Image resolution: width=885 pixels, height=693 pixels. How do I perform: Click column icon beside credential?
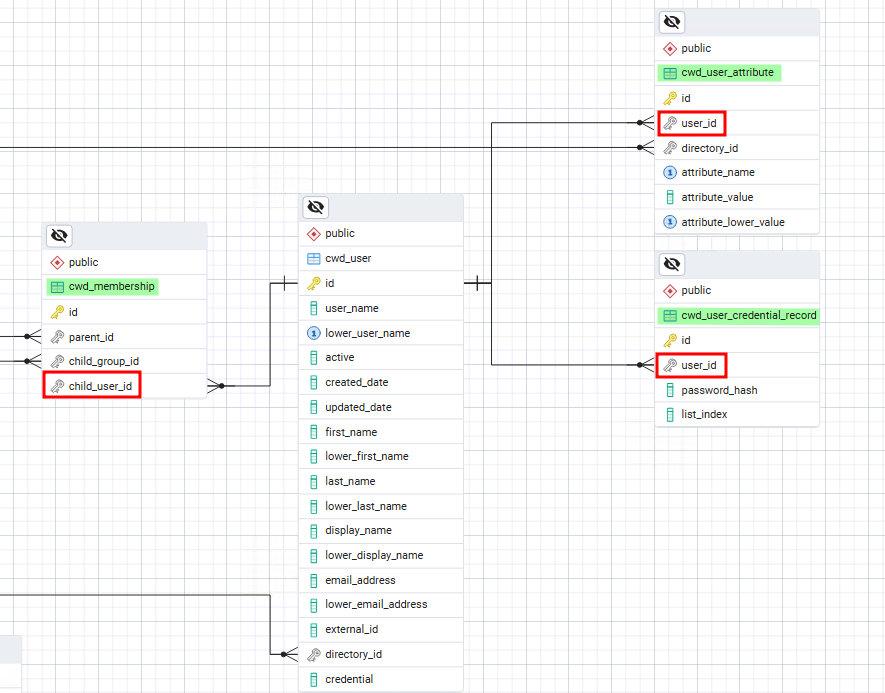tap(313, 679)
